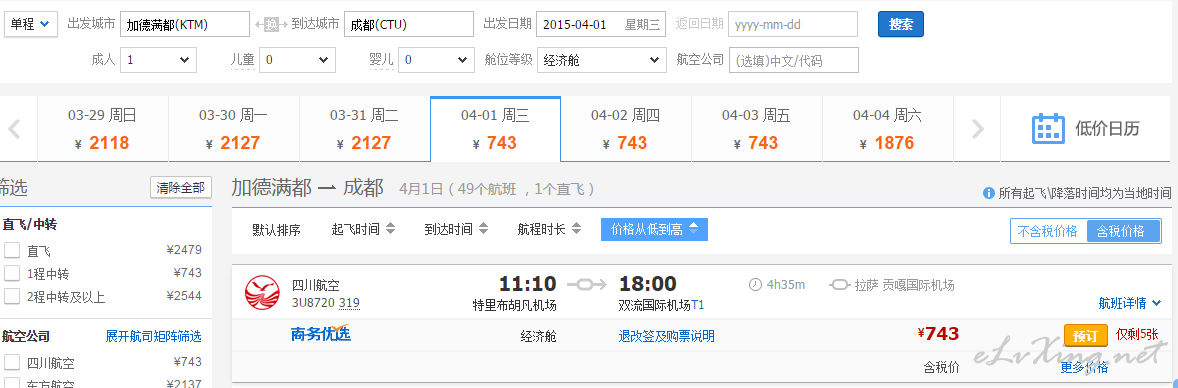The width and height of the screenshot is (1178, 388).
Task: Click the 搜索 search button
Action: 901,24
